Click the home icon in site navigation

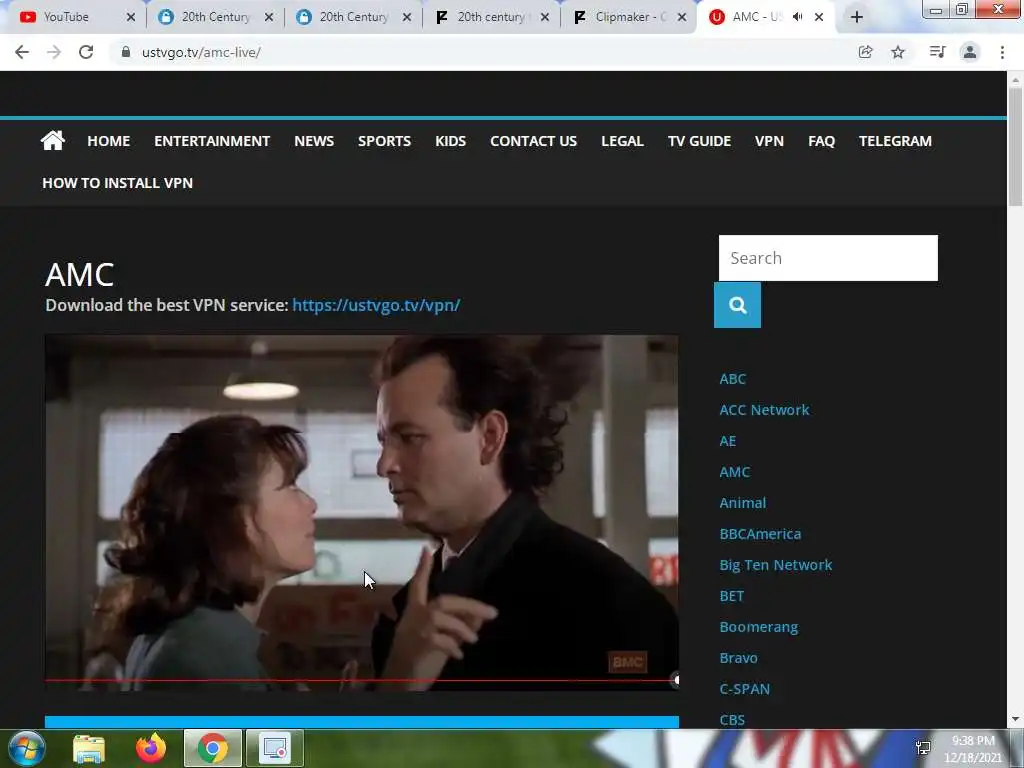(x=52, y=140)
